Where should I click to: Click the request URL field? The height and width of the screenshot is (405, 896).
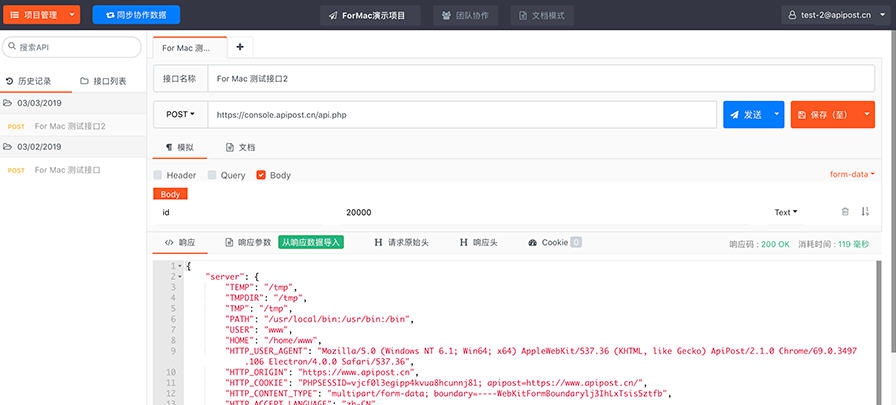pyautogui.click(x=462, y=115)
